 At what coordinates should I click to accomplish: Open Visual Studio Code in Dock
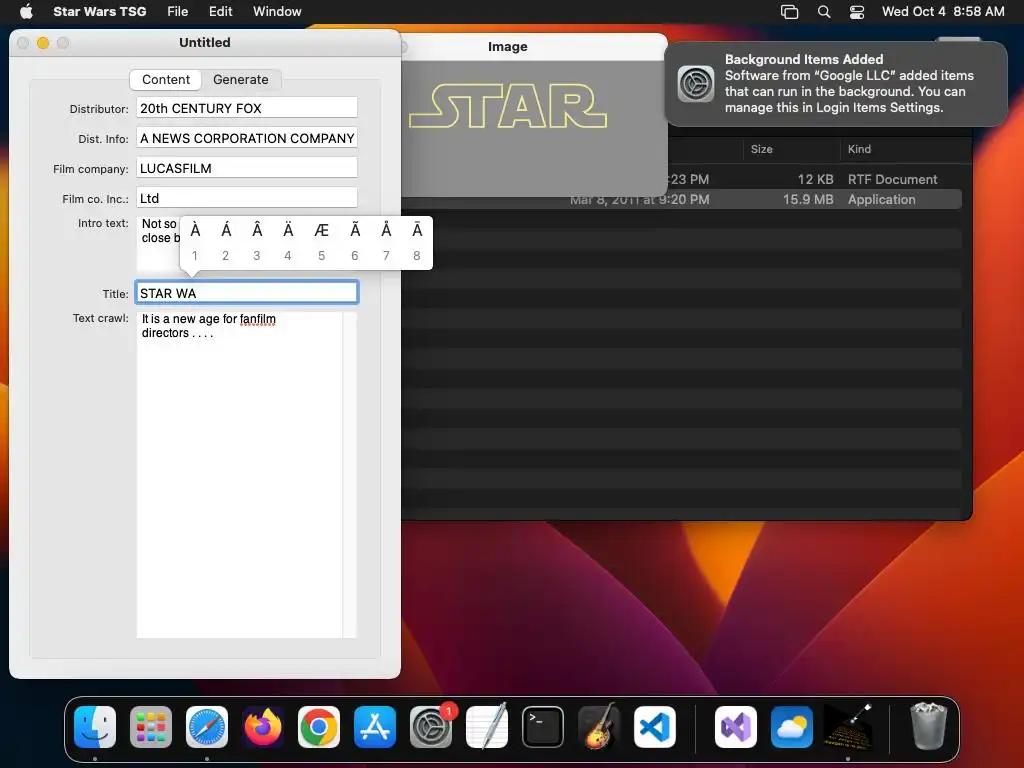coord(654,727)
